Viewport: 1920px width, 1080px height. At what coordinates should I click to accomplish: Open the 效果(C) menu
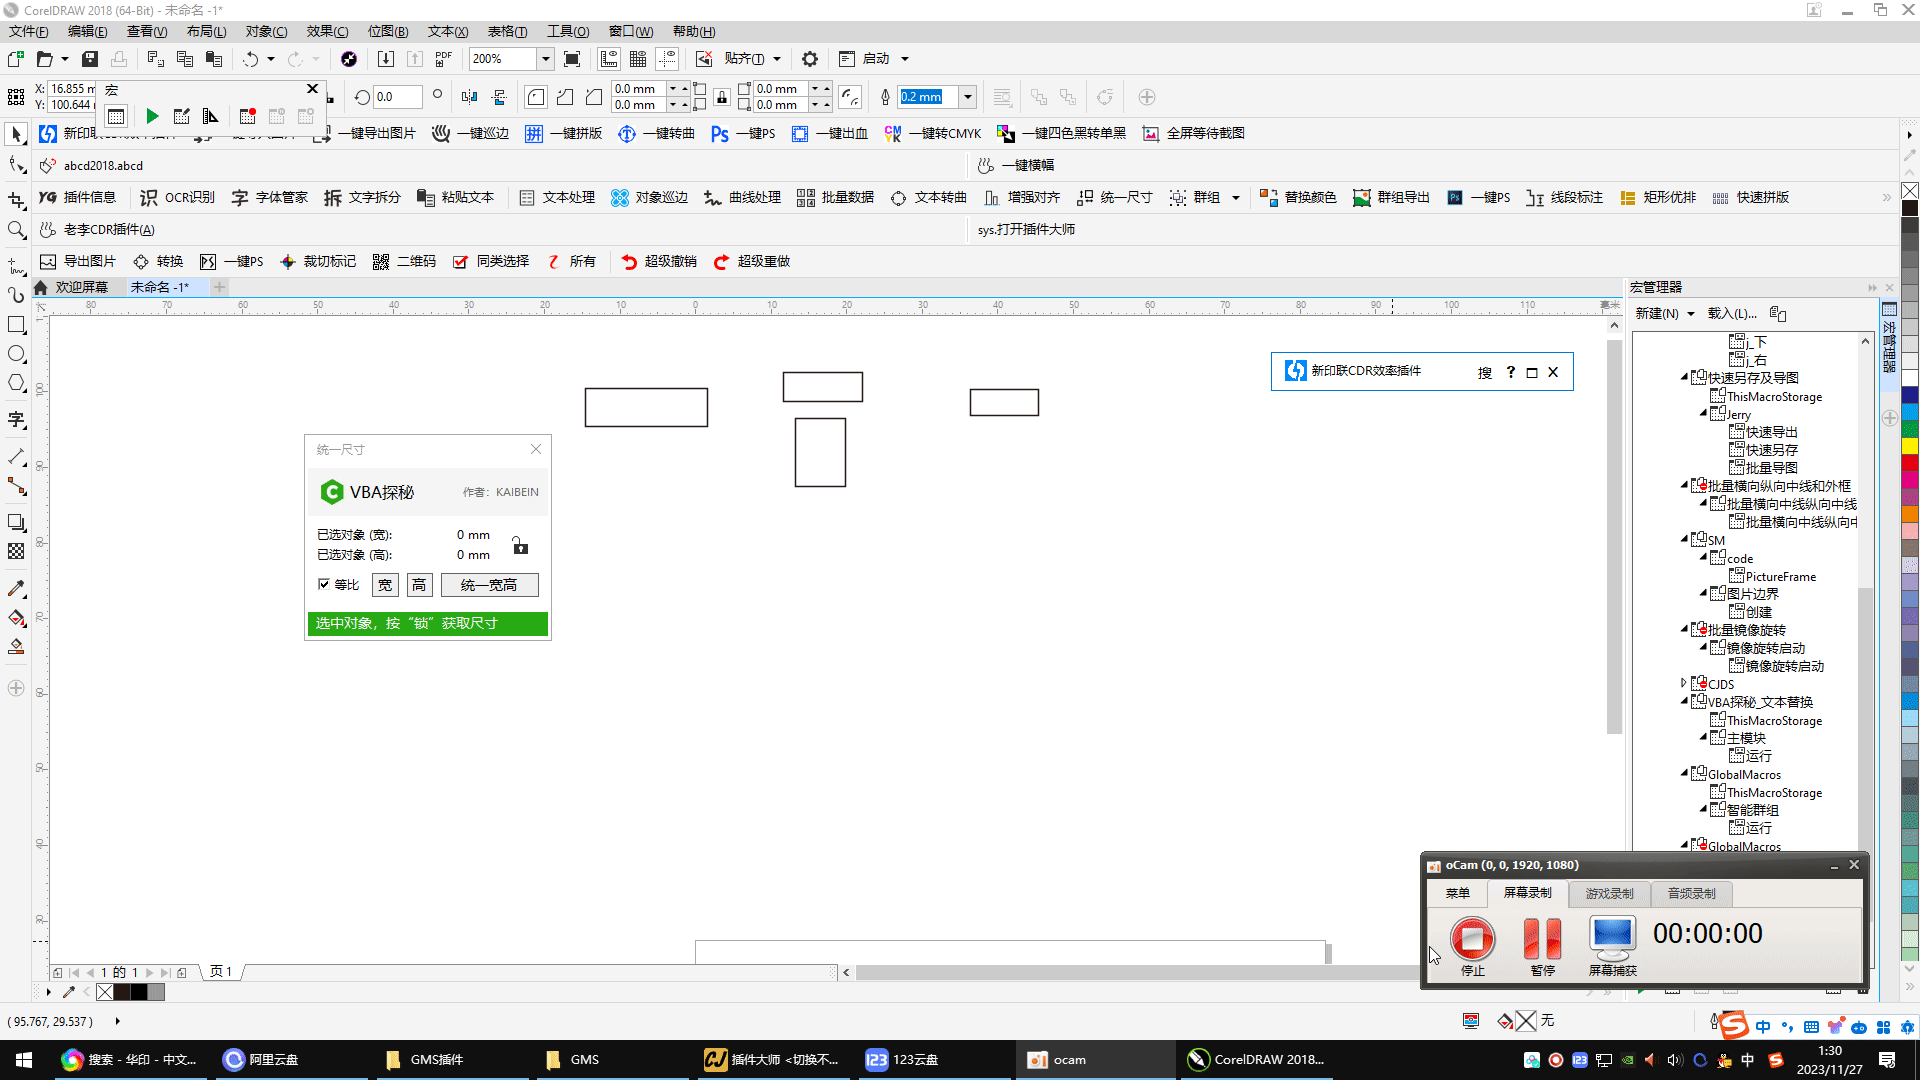pyautogui.click(x=327, y=31)
